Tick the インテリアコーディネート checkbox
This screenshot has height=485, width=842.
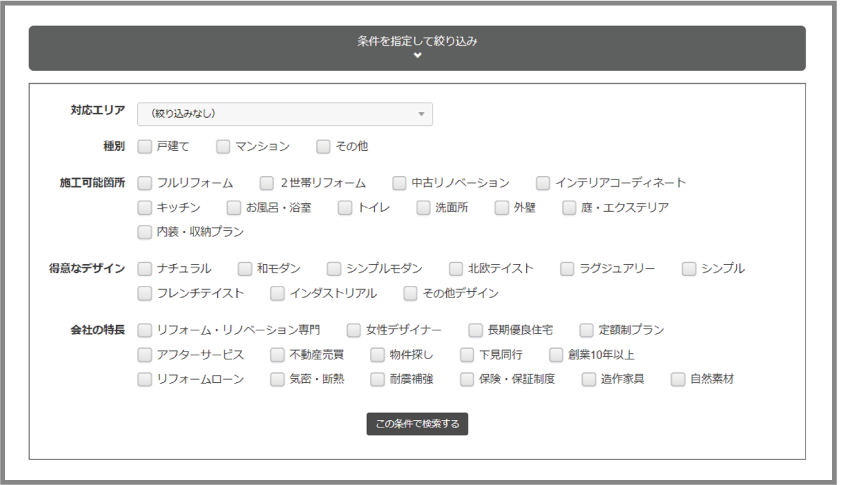[x=543, y=183]
